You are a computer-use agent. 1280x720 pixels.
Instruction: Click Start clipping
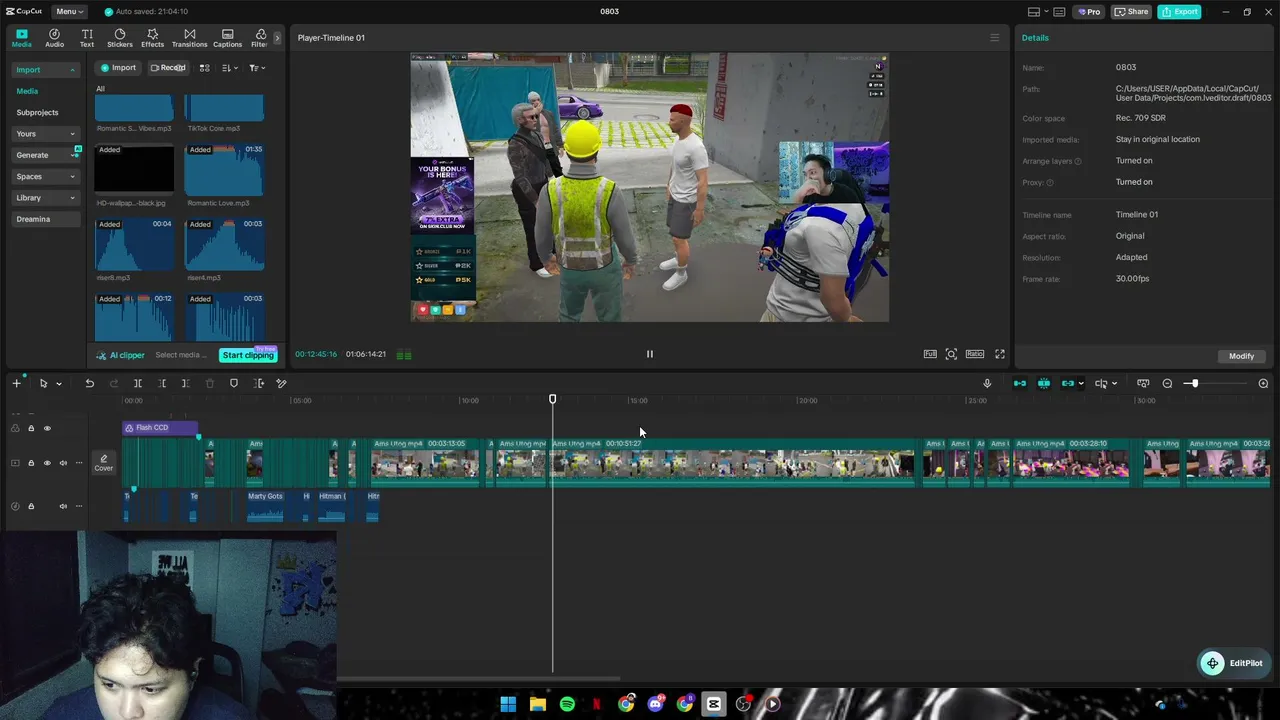[x=248, y=355]
